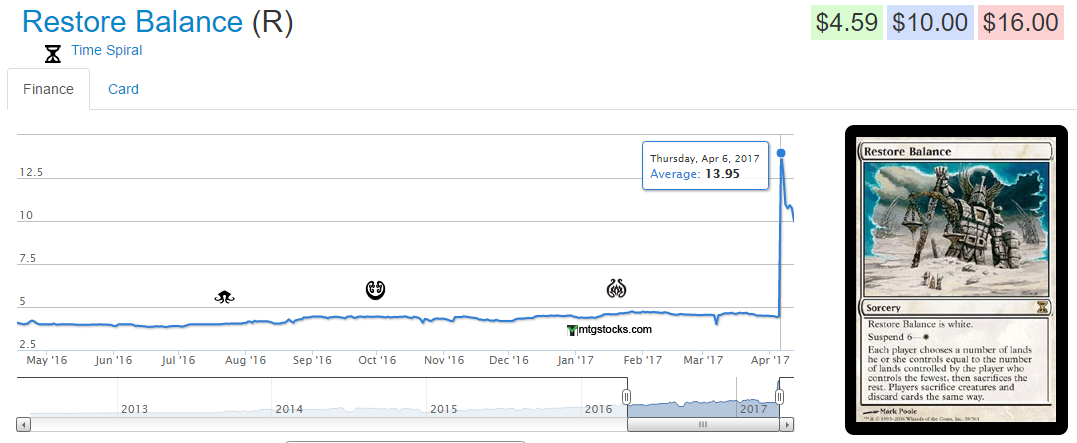Click the Restore Balance card image
This screenshot has width=1077, height=443.
(x=955, y=280)
